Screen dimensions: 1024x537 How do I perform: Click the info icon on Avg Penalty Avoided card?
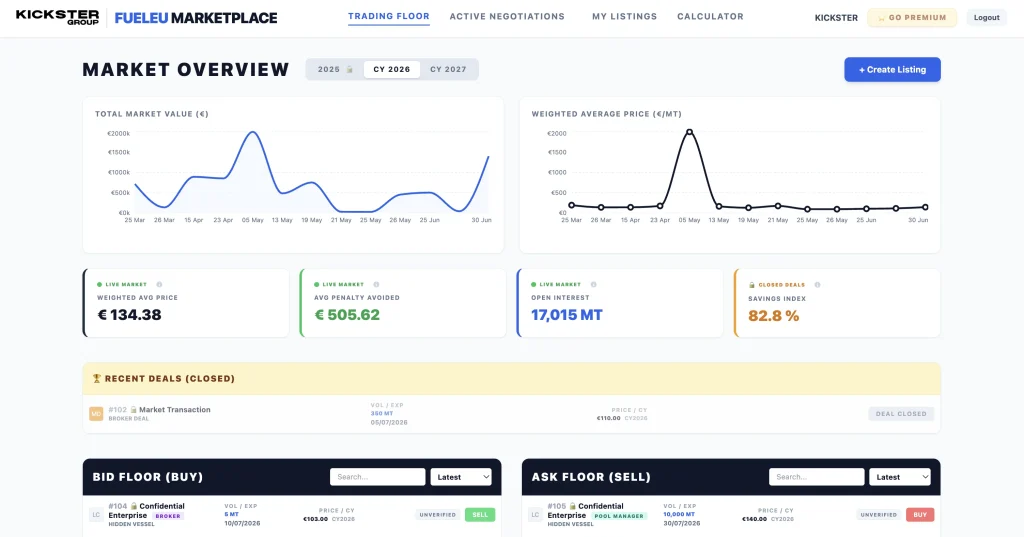point(376,285)
